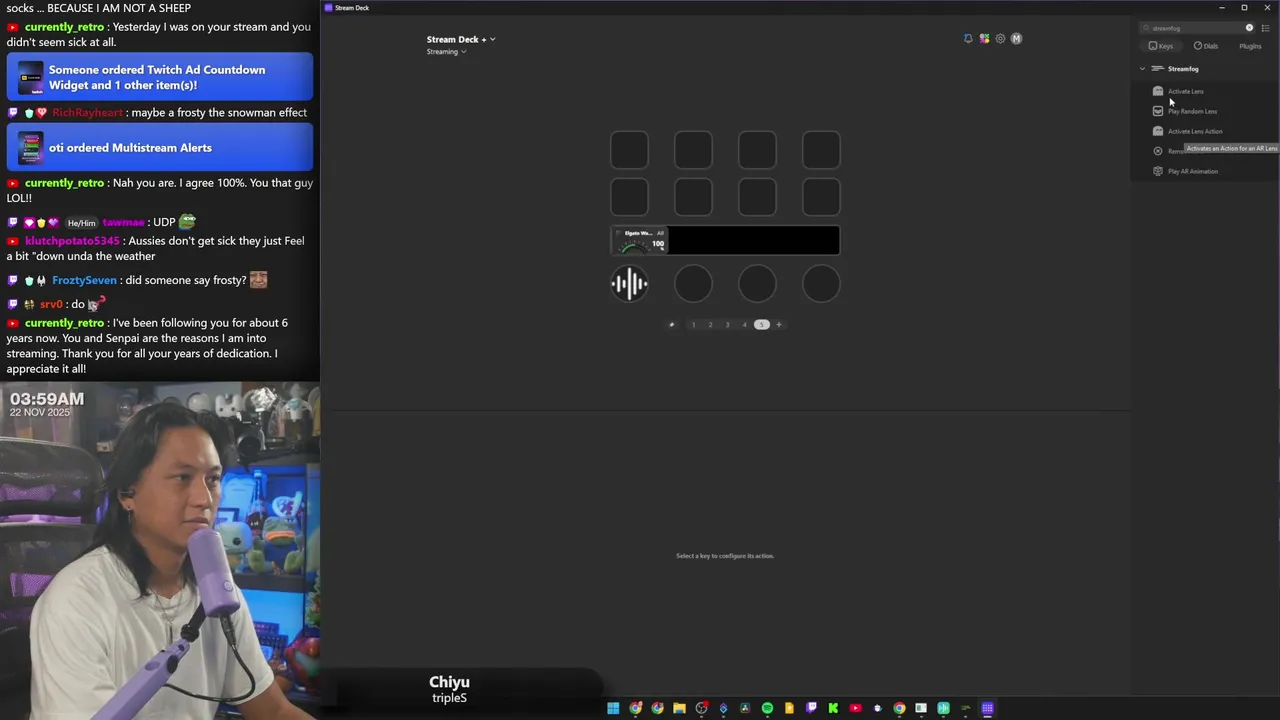Go to page 3

click(727, 324)
